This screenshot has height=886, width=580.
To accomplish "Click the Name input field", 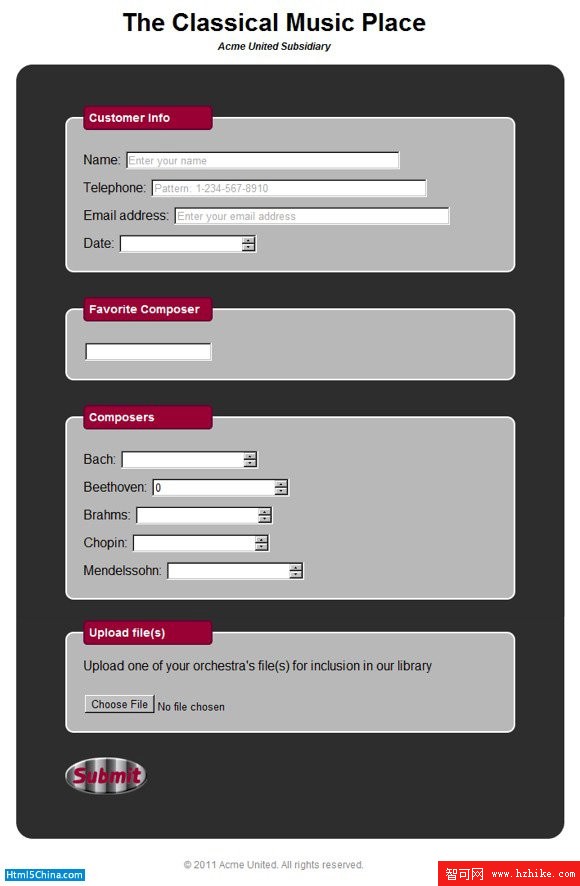I will point(263,160).
